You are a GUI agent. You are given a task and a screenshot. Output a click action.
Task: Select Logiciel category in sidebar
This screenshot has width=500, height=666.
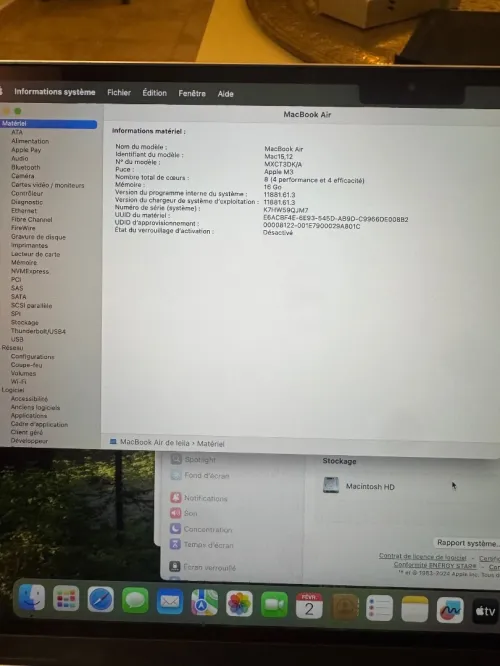pos(13,390)
